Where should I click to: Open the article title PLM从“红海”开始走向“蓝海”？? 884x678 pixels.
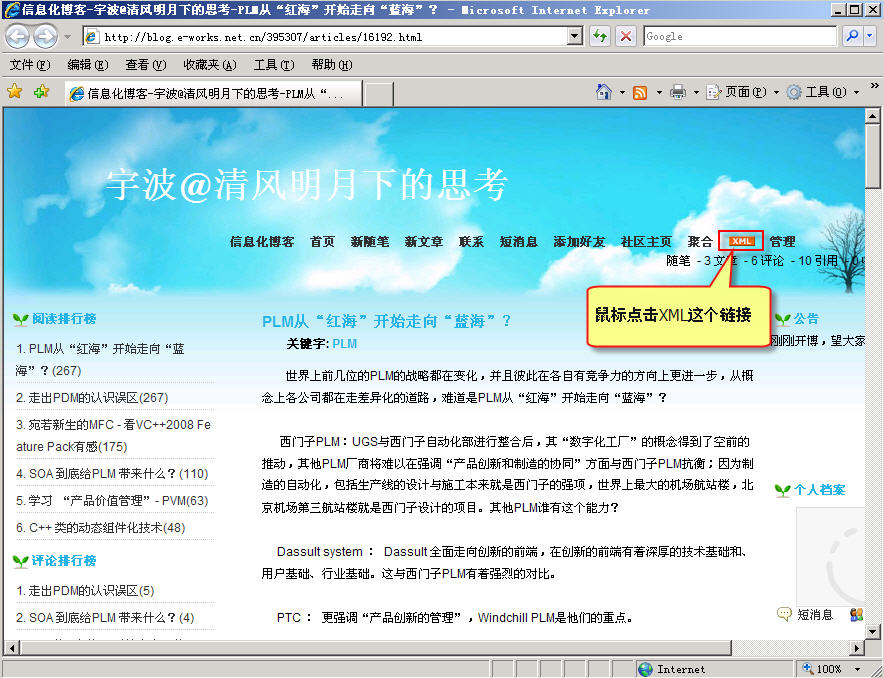coord(387,321)
